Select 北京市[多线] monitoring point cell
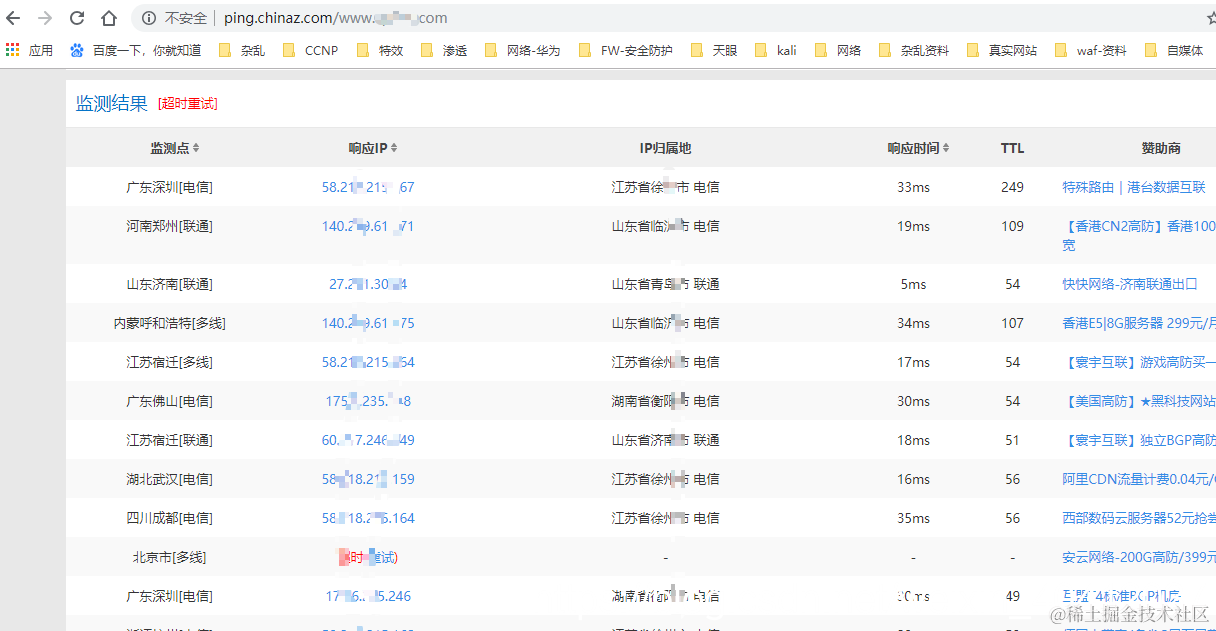The image size is (1216, 631). point(170,557)
